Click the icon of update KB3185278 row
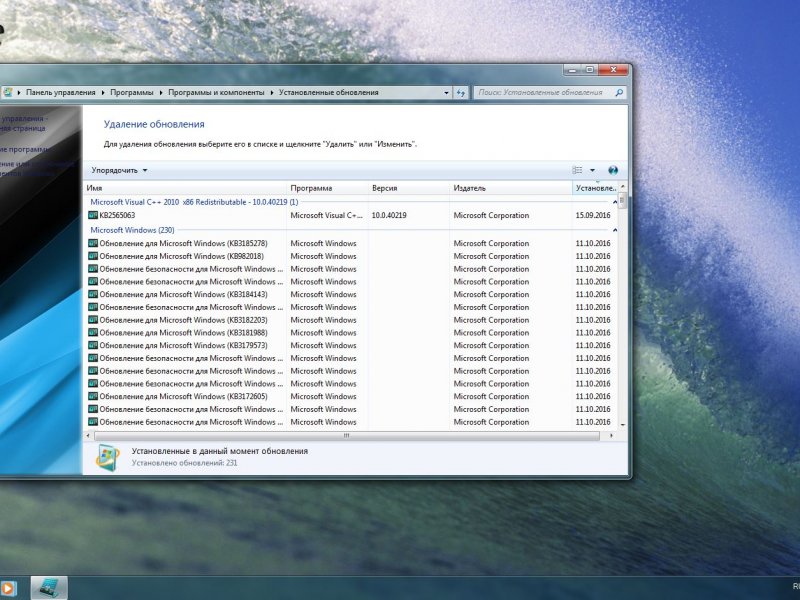Image resolution: width=800 pixels, height=600 pixels. (93, 243)
